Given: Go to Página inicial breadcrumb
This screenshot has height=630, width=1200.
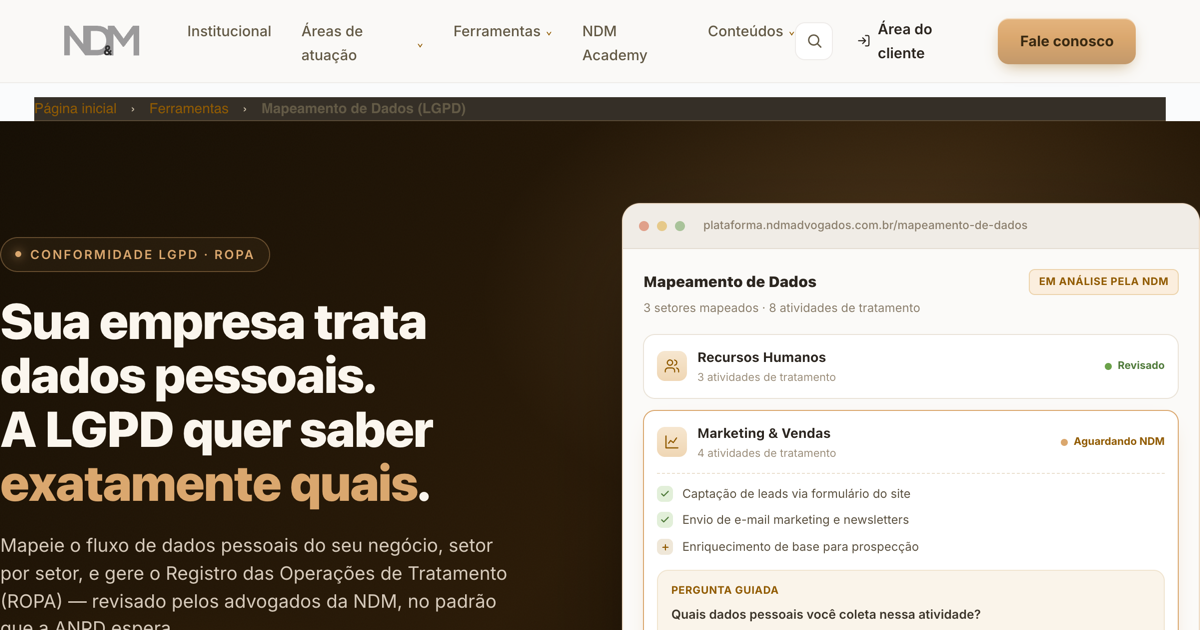Looking at the screenshot, I should (76, 108).
